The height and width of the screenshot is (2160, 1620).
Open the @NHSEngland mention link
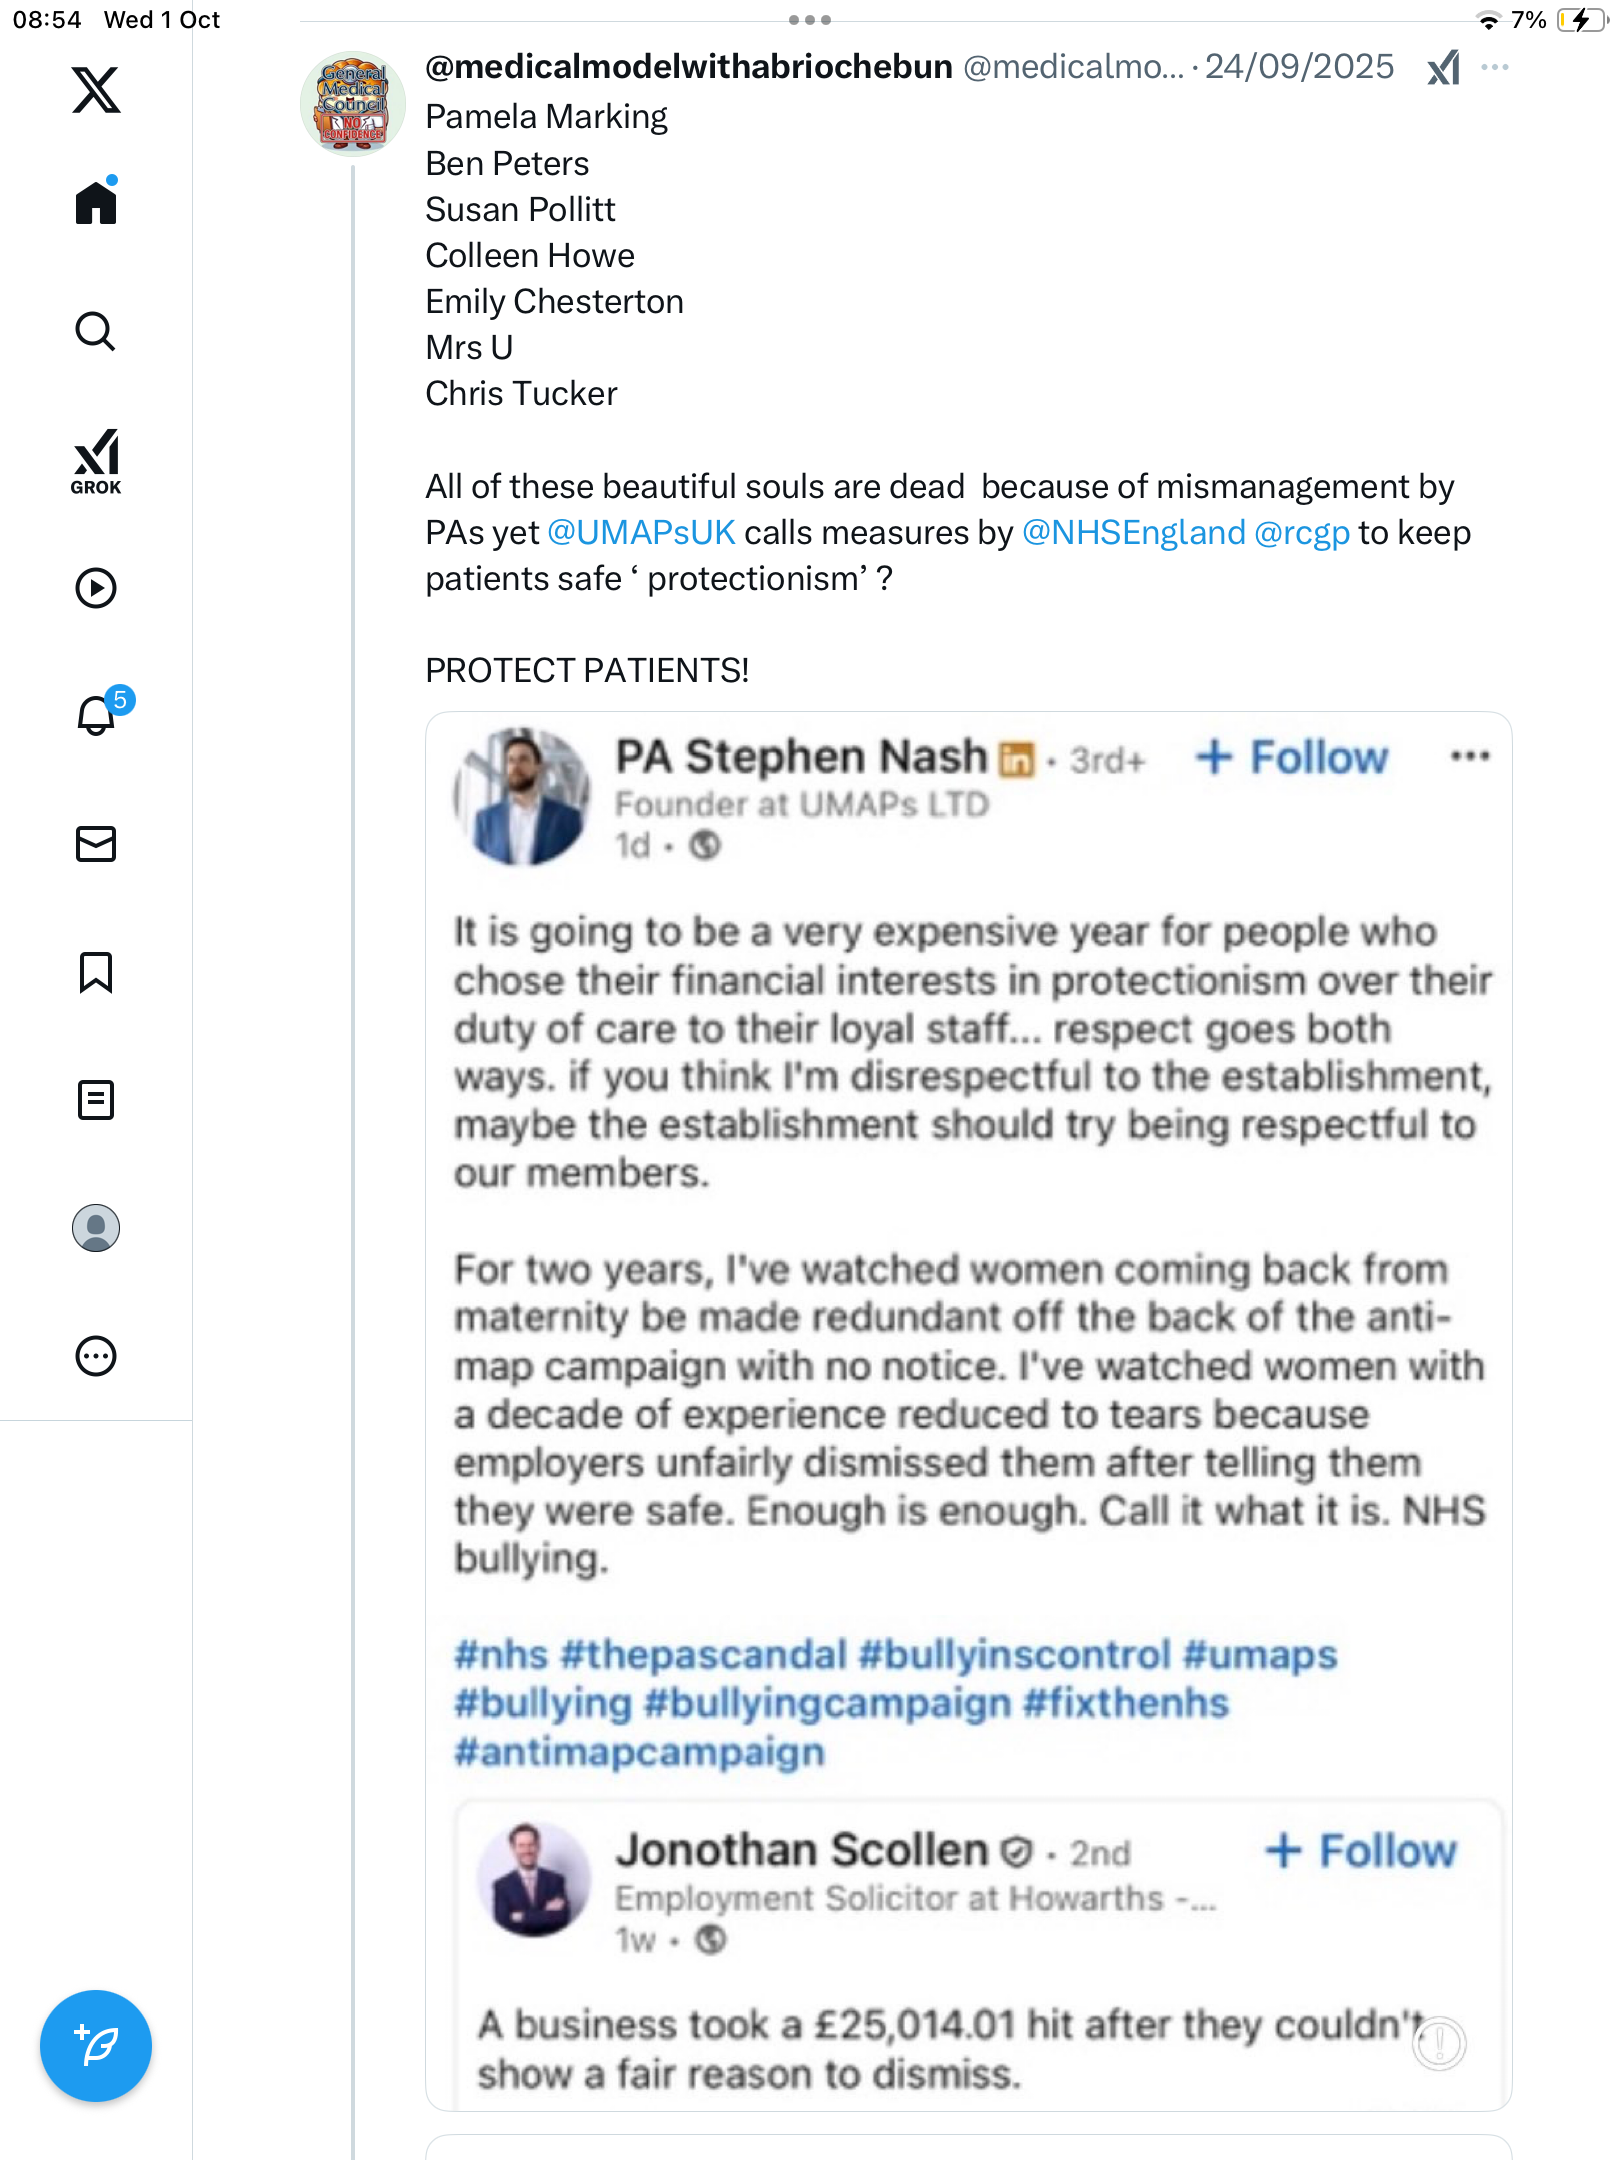click(x=1133, y=533)
